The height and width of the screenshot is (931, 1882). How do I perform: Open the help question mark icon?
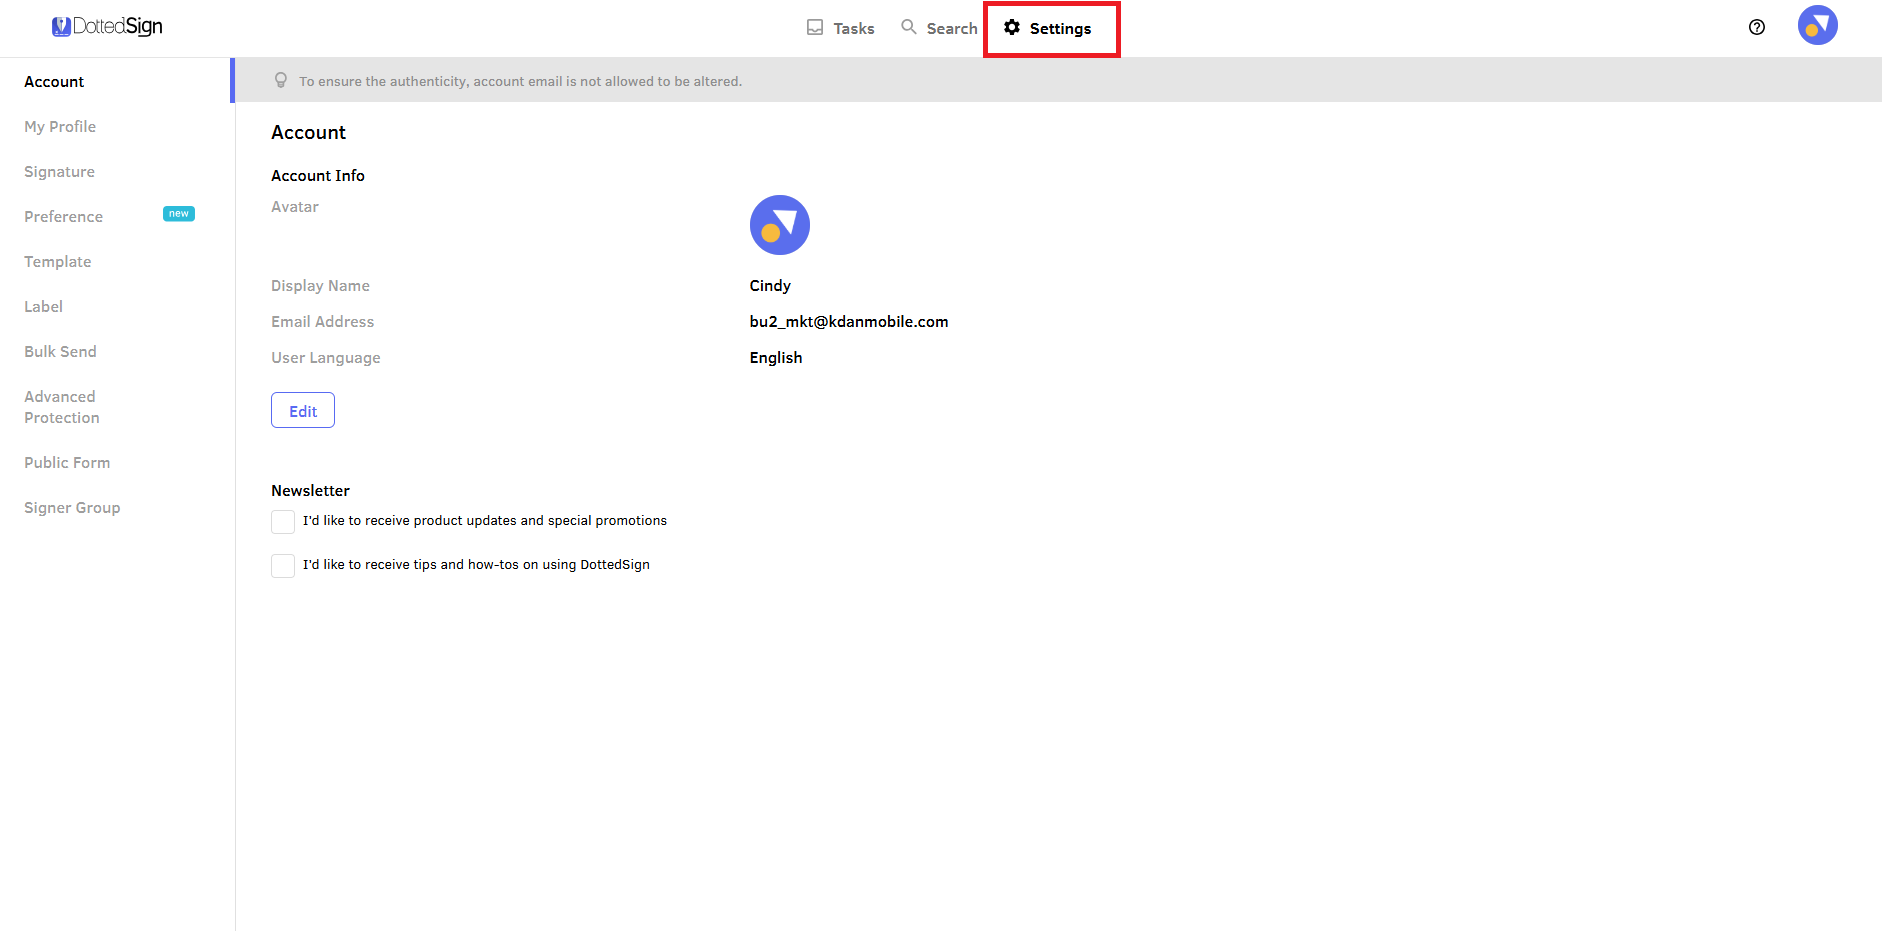(1756, 27)
